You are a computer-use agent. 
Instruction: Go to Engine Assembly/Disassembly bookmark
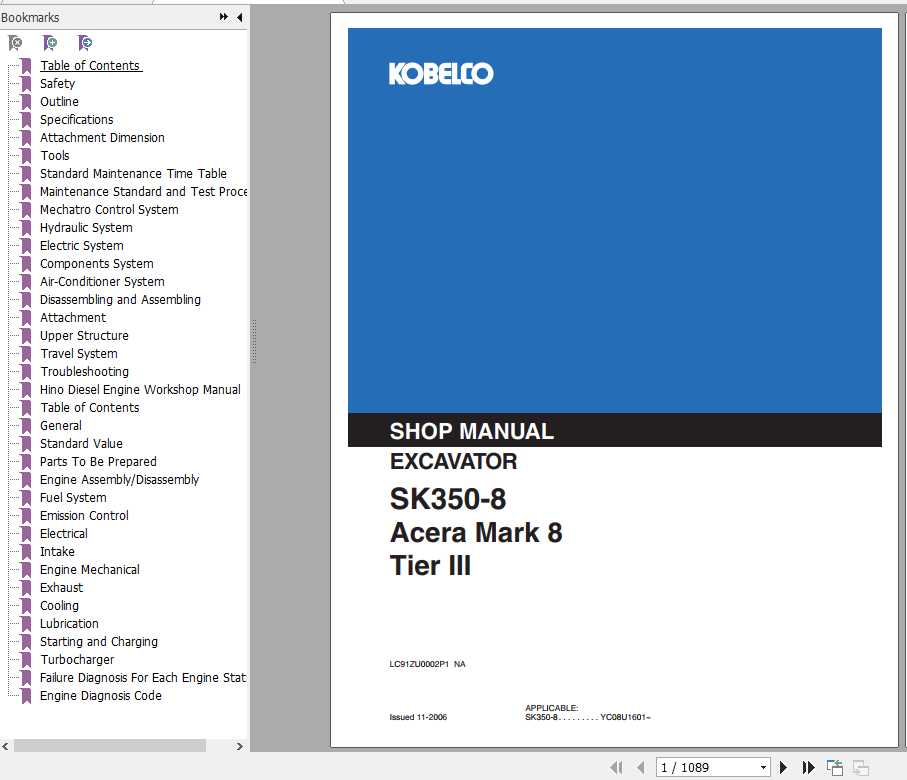pyautogui.click(x=119, y=479)
